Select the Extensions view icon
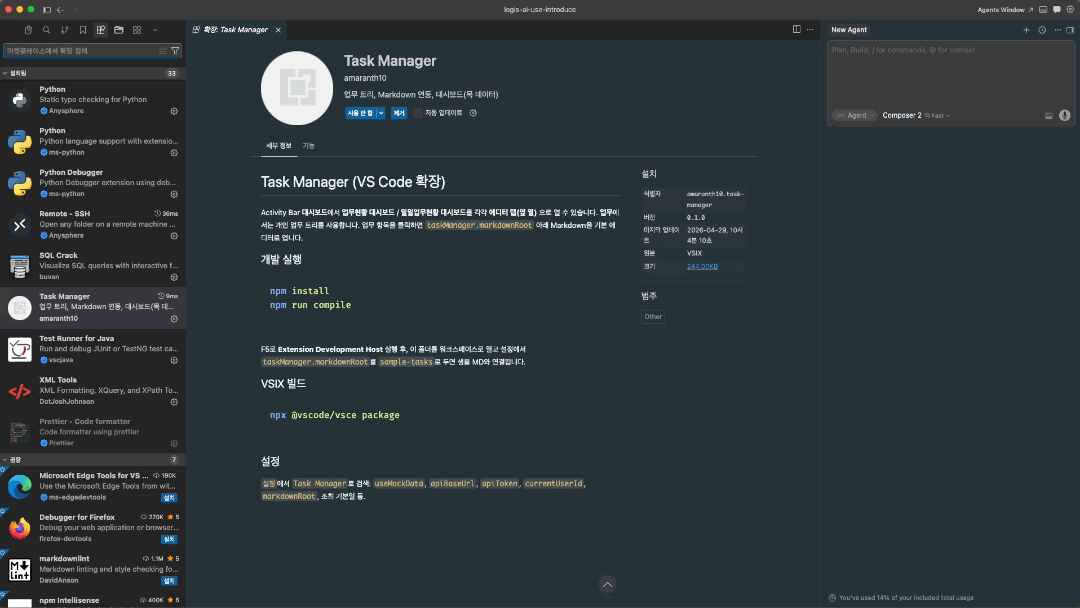Viewport: 1080px width, 608px height. point(101,30)
